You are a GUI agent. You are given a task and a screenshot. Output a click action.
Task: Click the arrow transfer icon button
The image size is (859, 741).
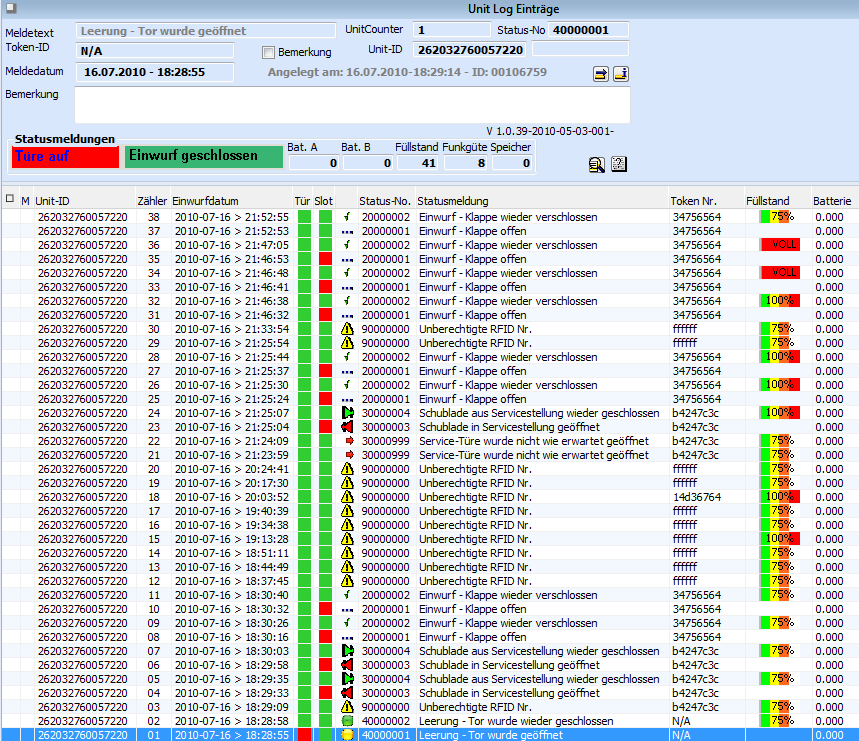tap(600, 74)
